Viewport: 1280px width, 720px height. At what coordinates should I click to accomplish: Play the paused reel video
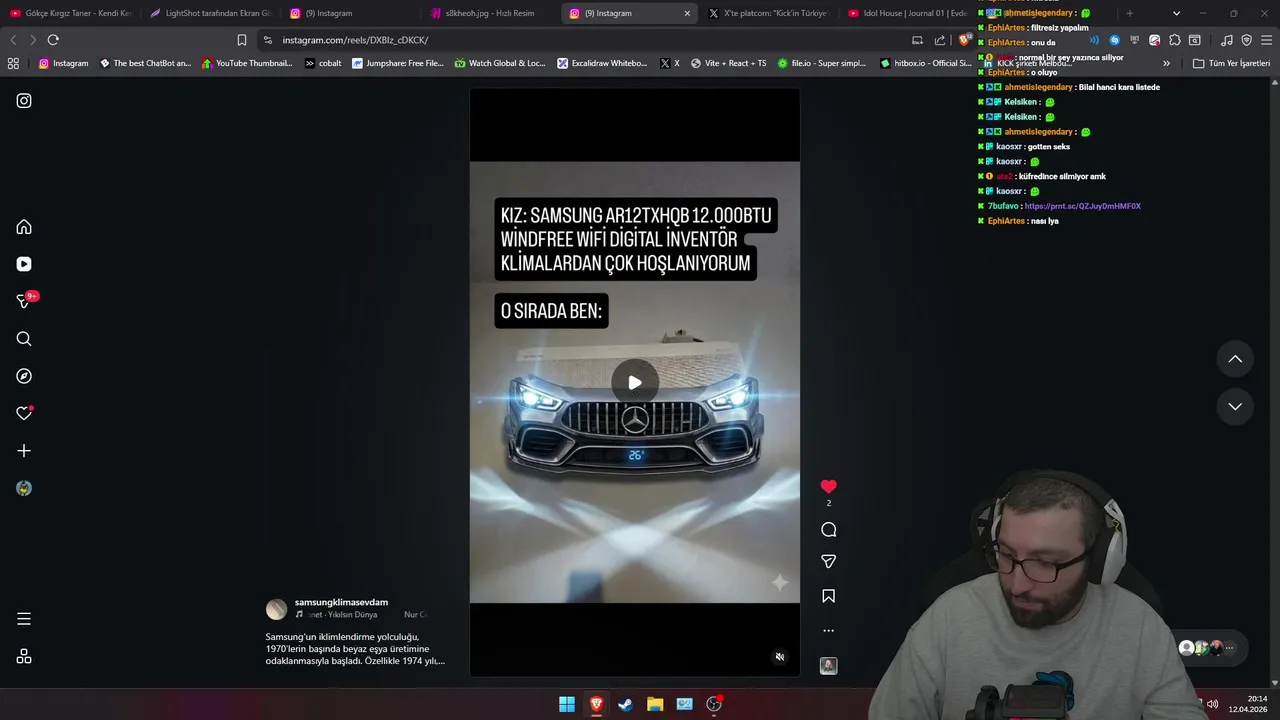pos(635,382)
